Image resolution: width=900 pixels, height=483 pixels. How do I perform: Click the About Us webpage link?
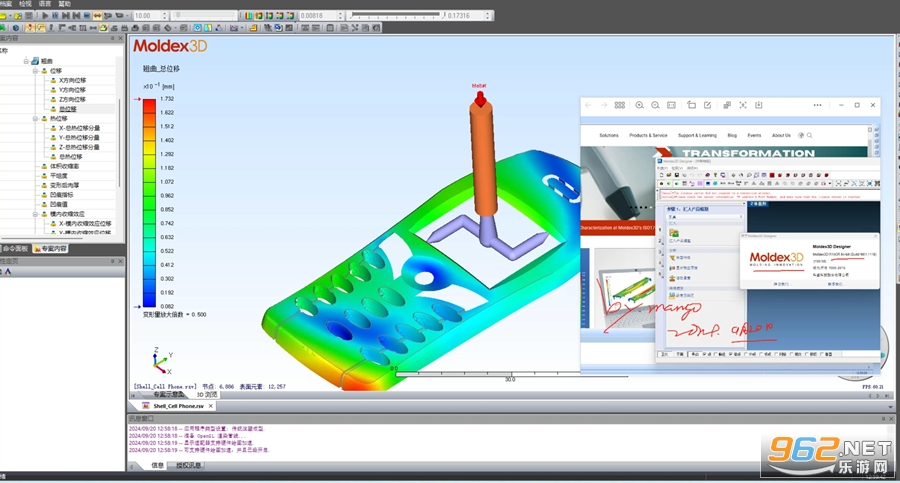[x=781, y=136]
